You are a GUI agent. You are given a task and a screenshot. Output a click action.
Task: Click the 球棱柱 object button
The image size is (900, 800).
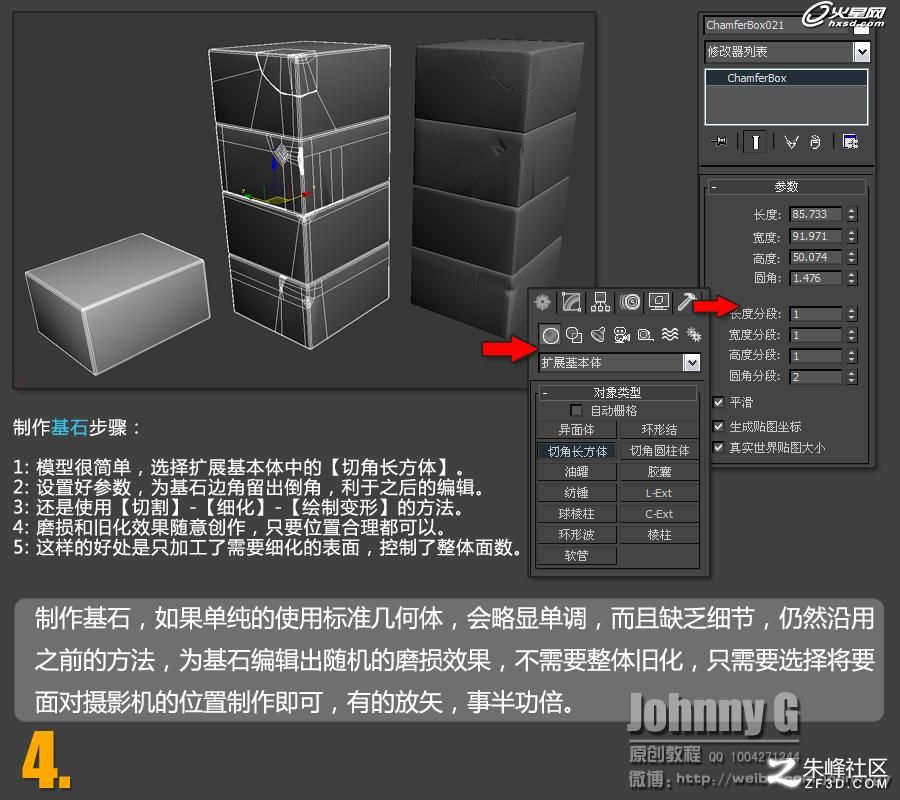pyautogui.click(x=576, y=514)
